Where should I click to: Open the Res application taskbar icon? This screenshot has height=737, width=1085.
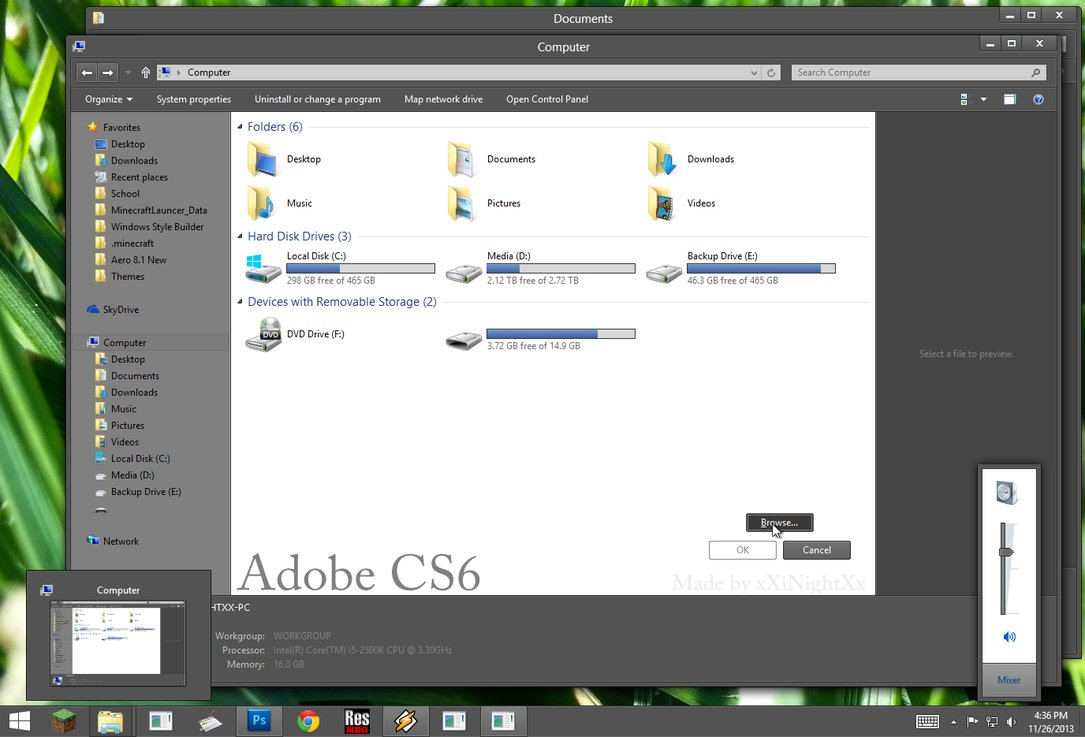(357, 721)
